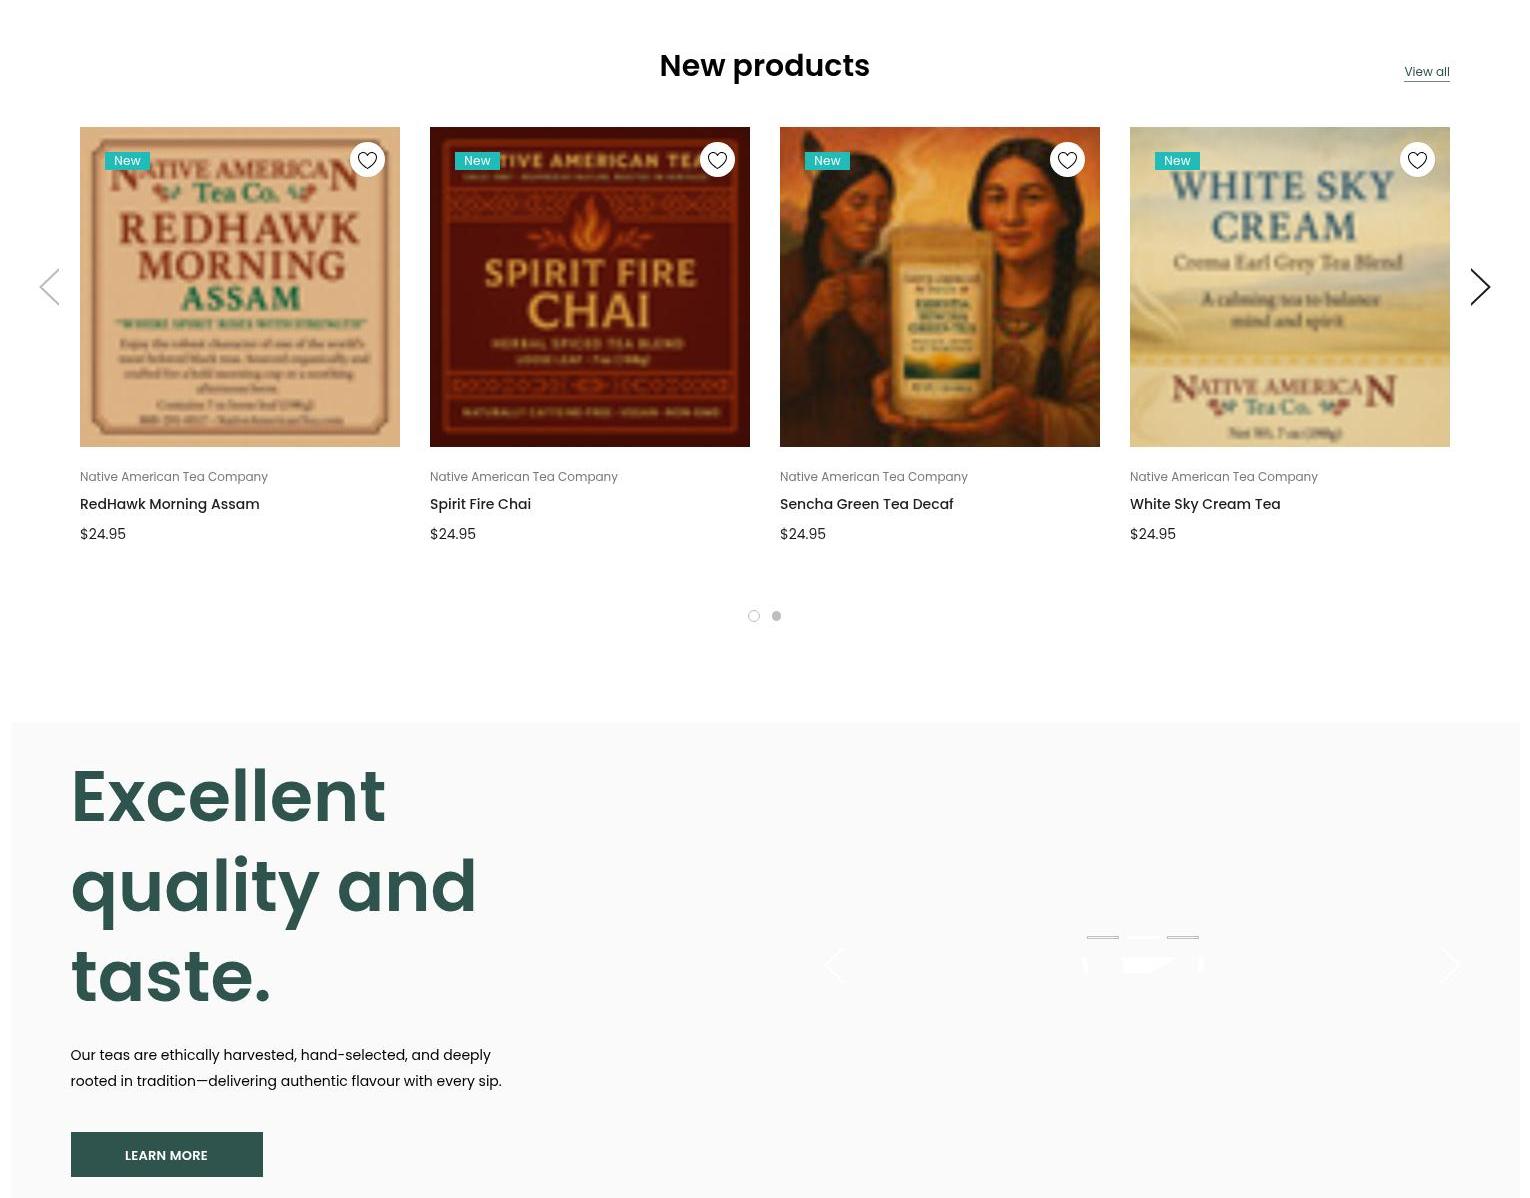
Task: Add Spirit Fire Chai to wishlist
Action: [x=717, y=160]
